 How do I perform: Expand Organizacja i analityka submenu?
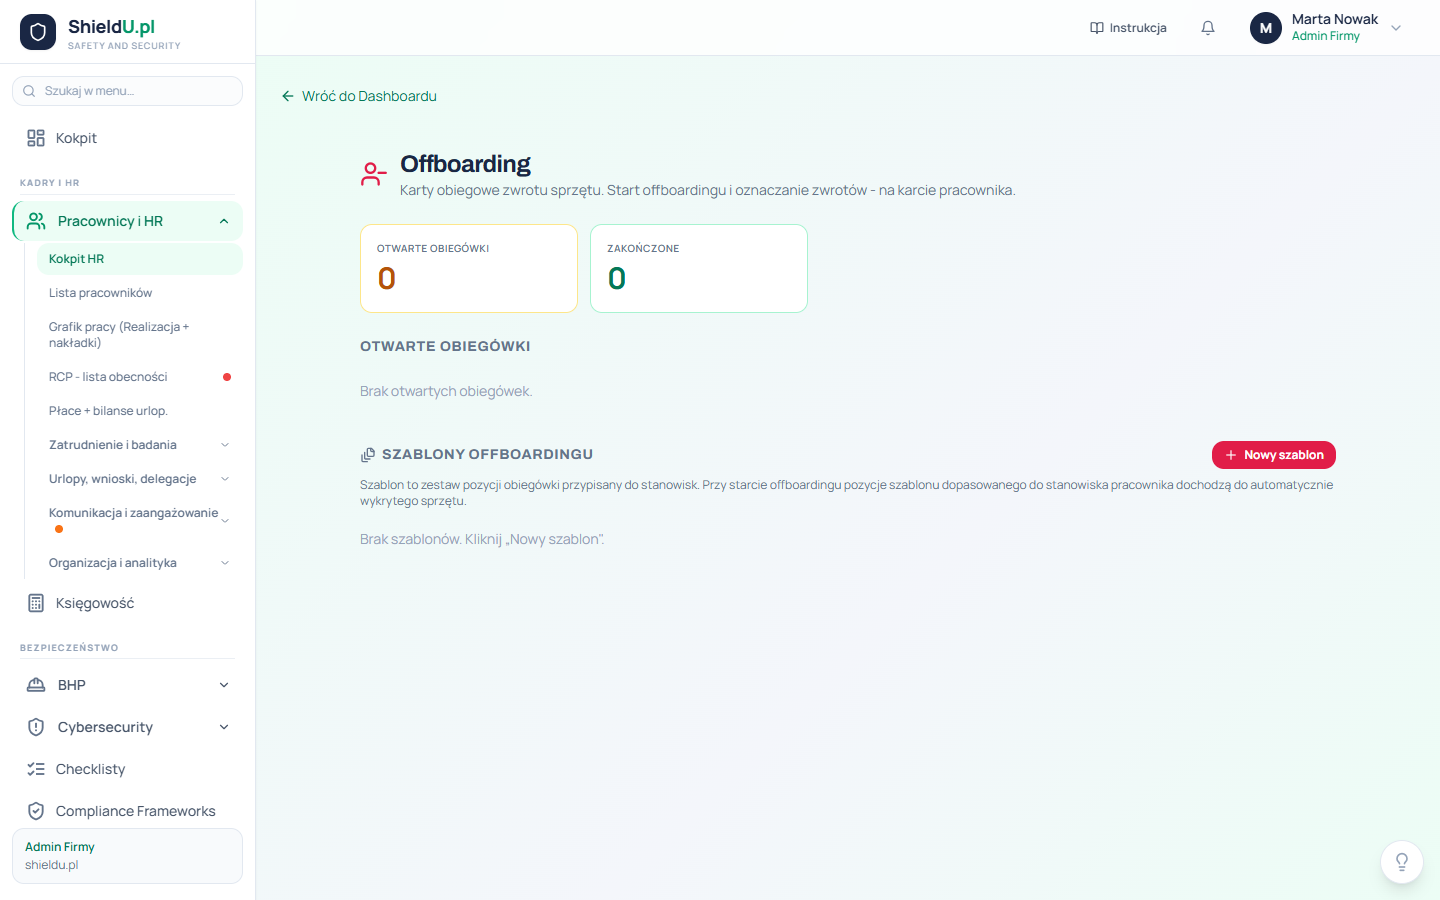pyautogui.click(x=225, y=563)
